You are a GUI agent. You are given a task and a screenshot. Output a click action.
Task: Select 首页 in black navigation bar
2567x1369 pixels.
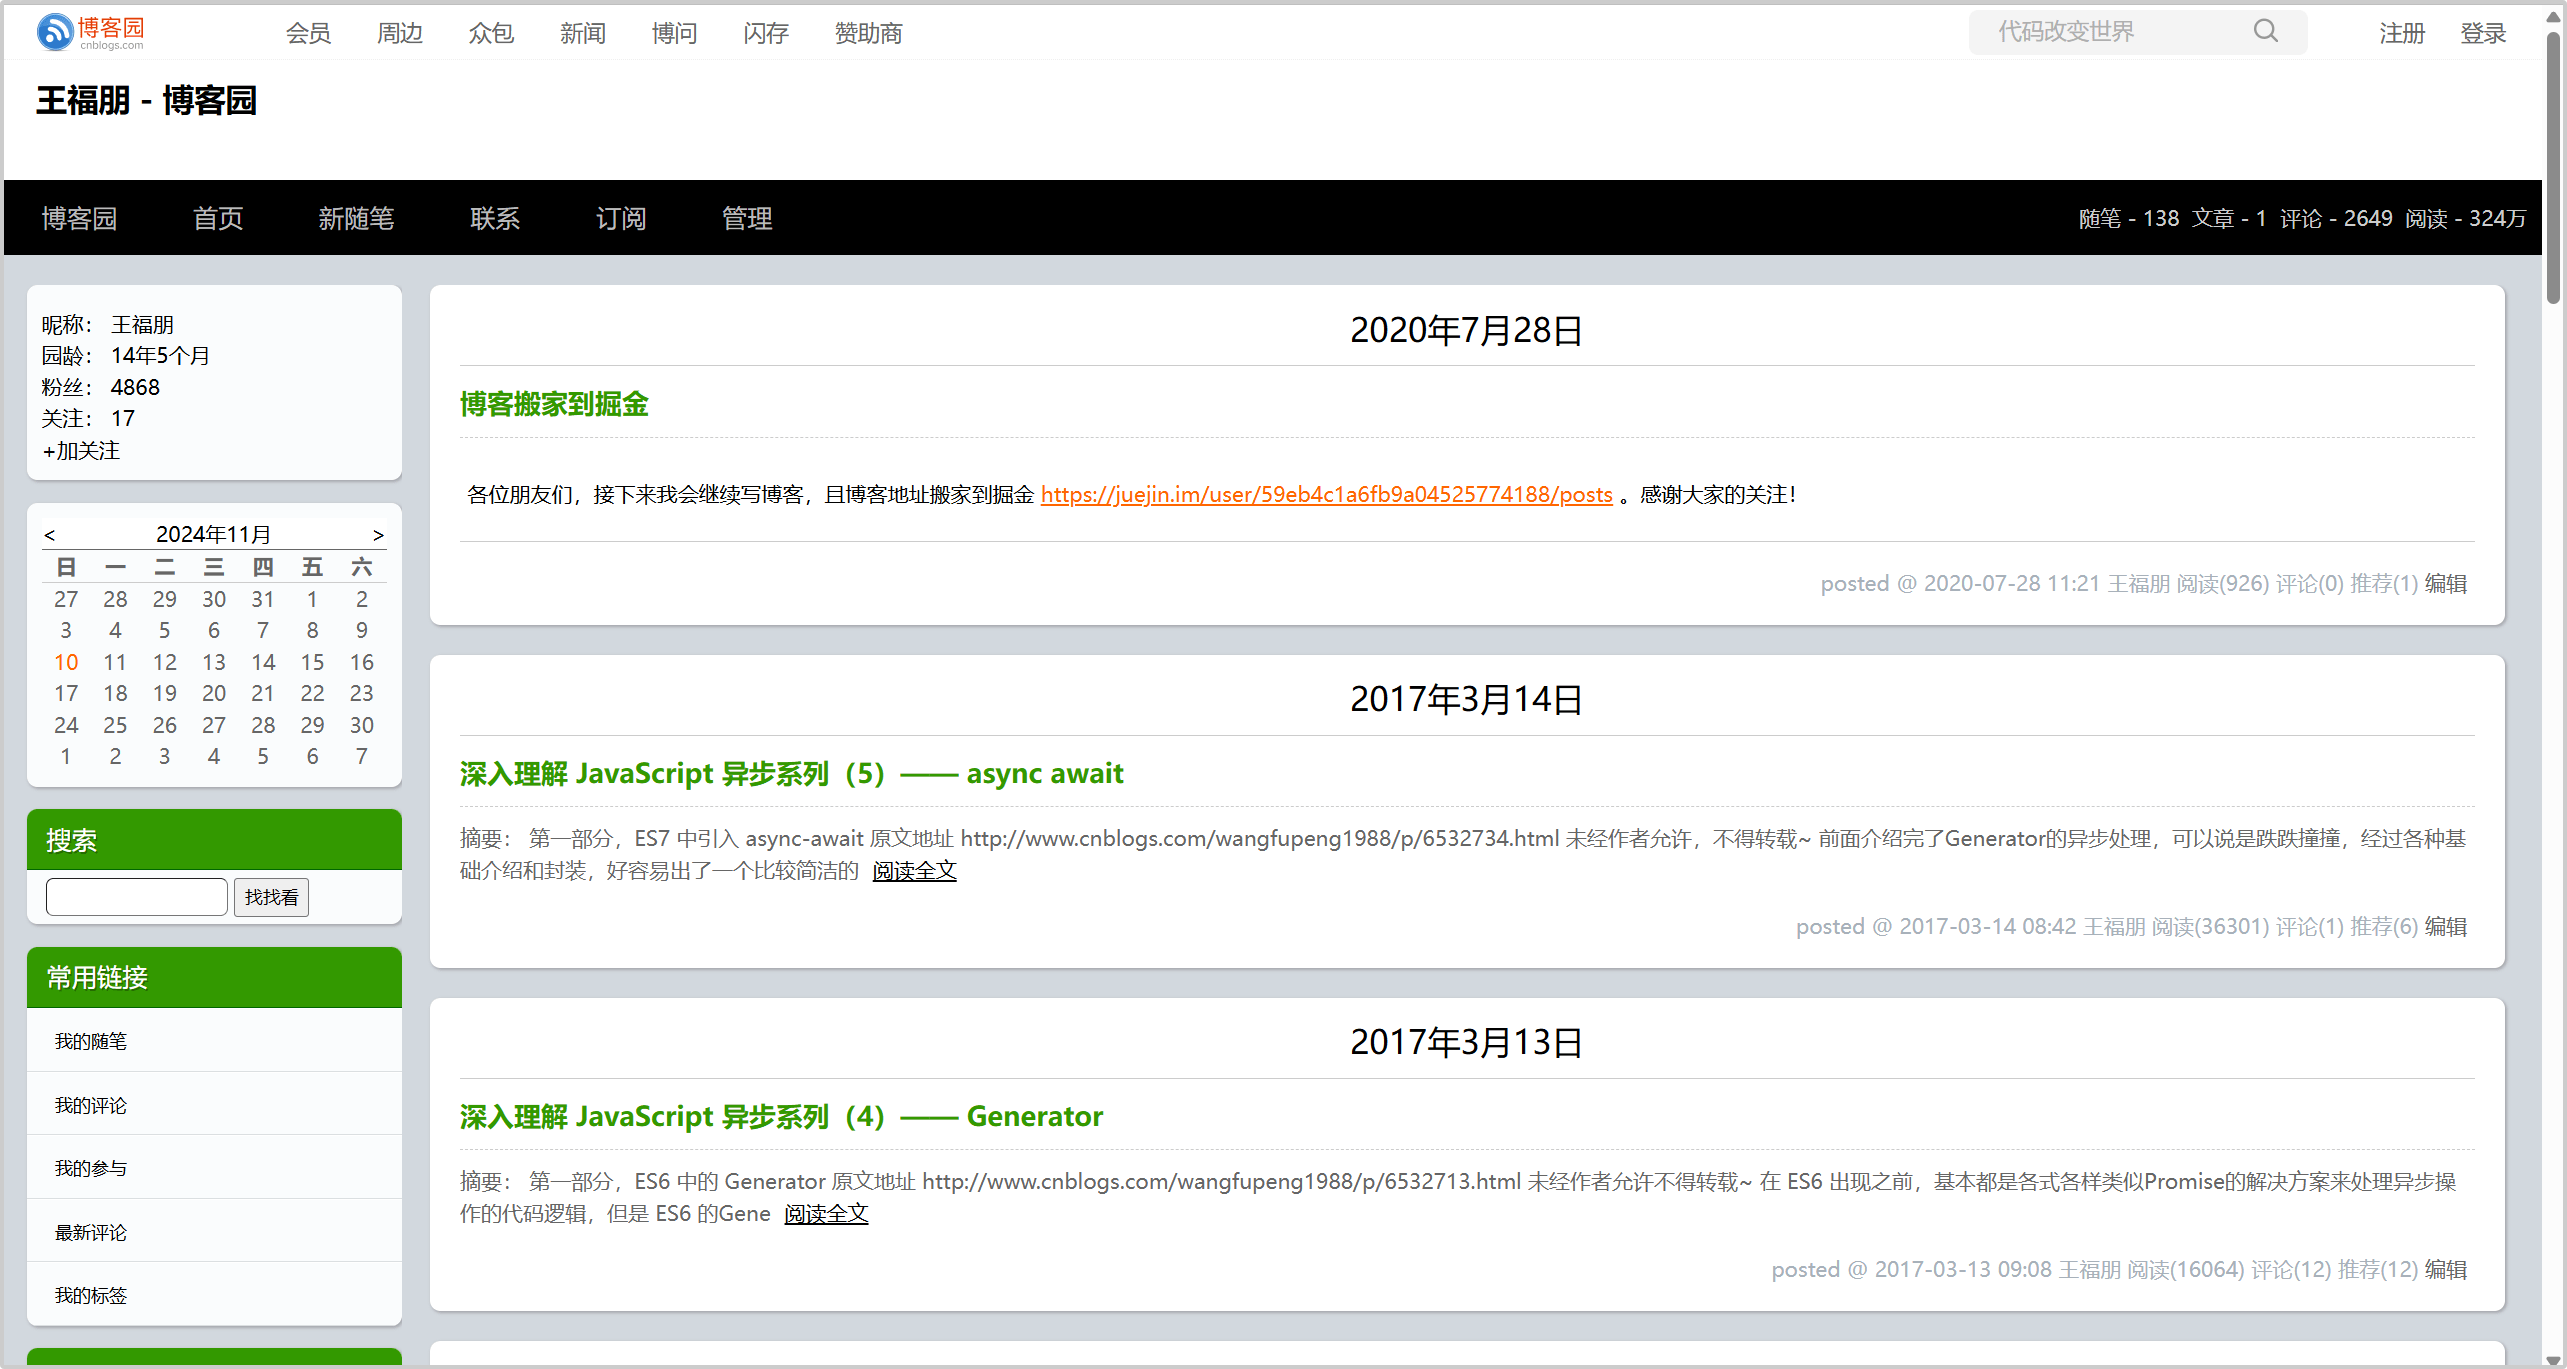tap(218, 218)
